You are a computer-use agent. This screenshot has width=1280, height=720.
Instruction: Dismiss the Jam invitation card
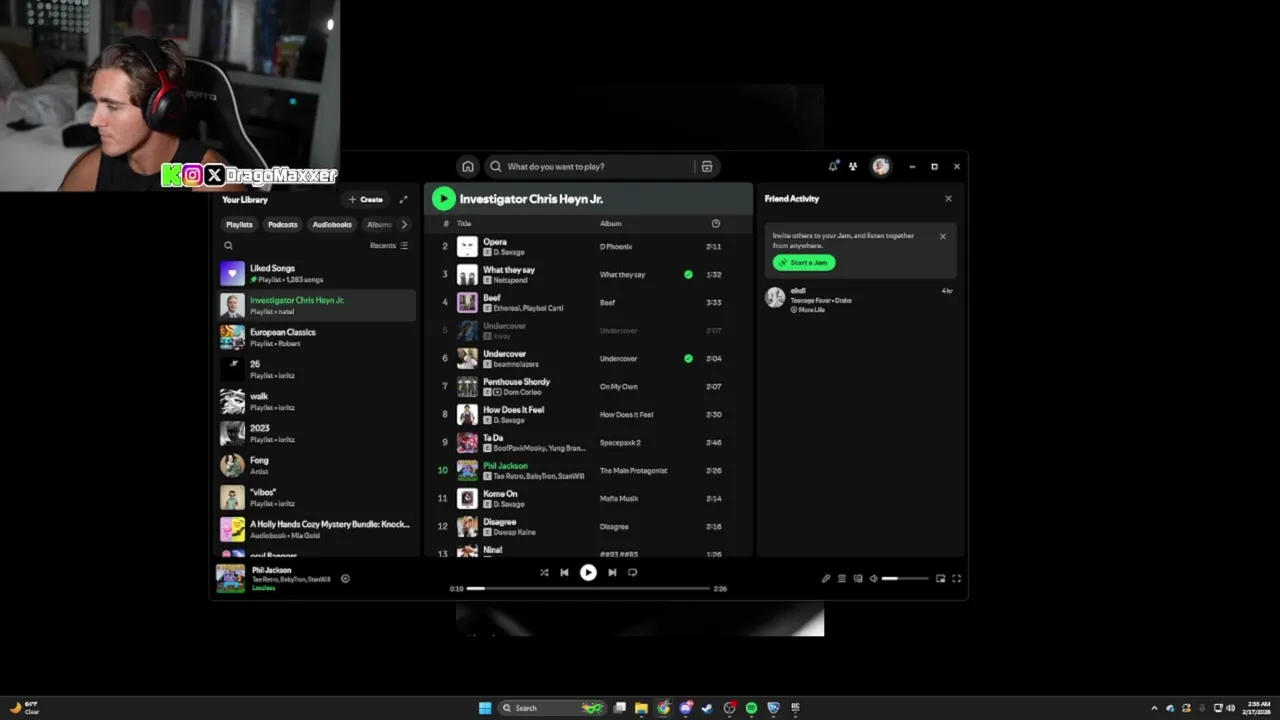tap(942, 236)
